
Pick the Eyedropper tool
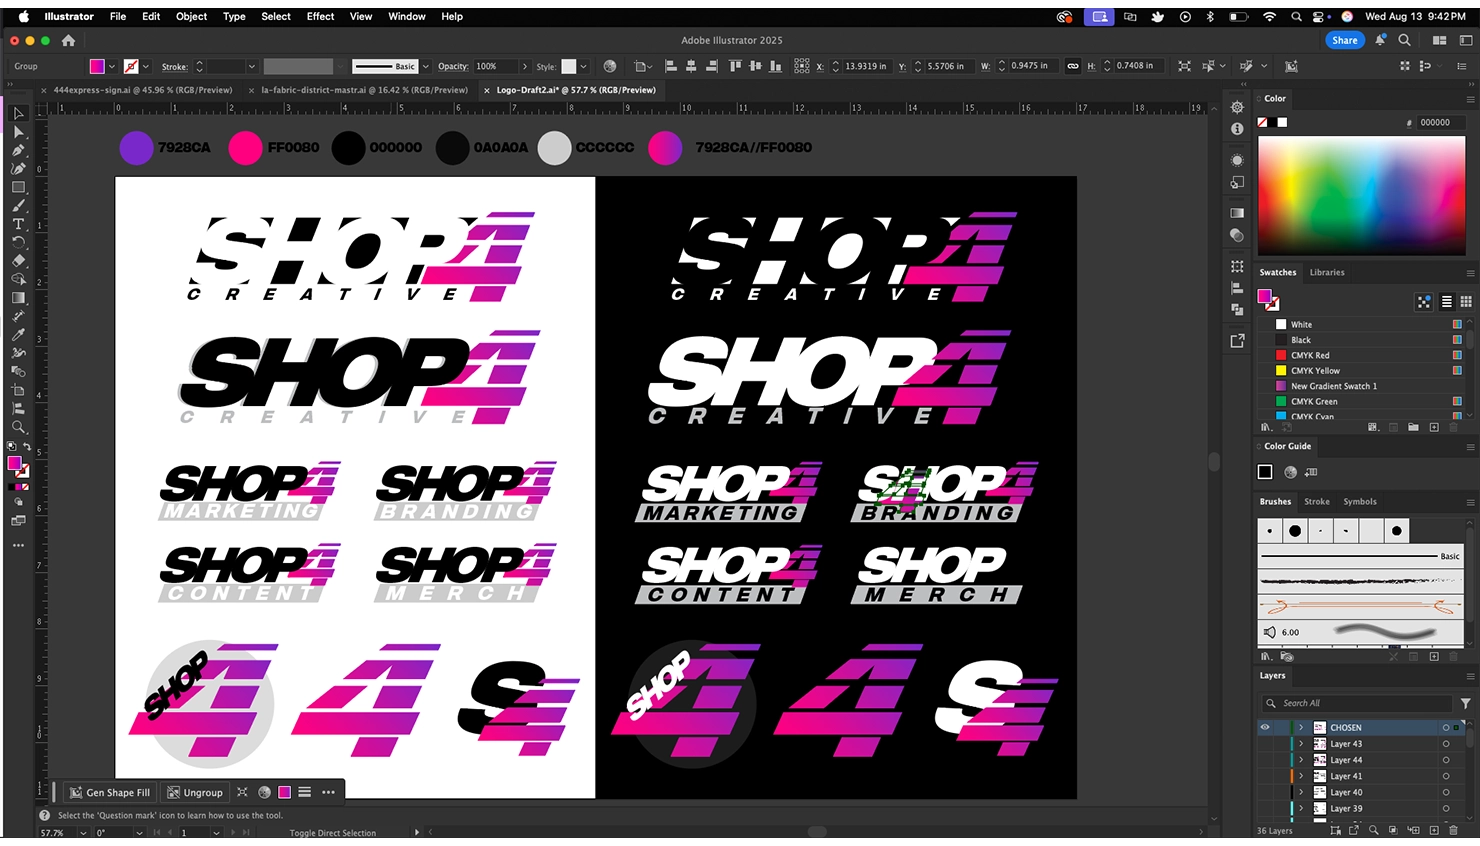(x=18, y=334)
